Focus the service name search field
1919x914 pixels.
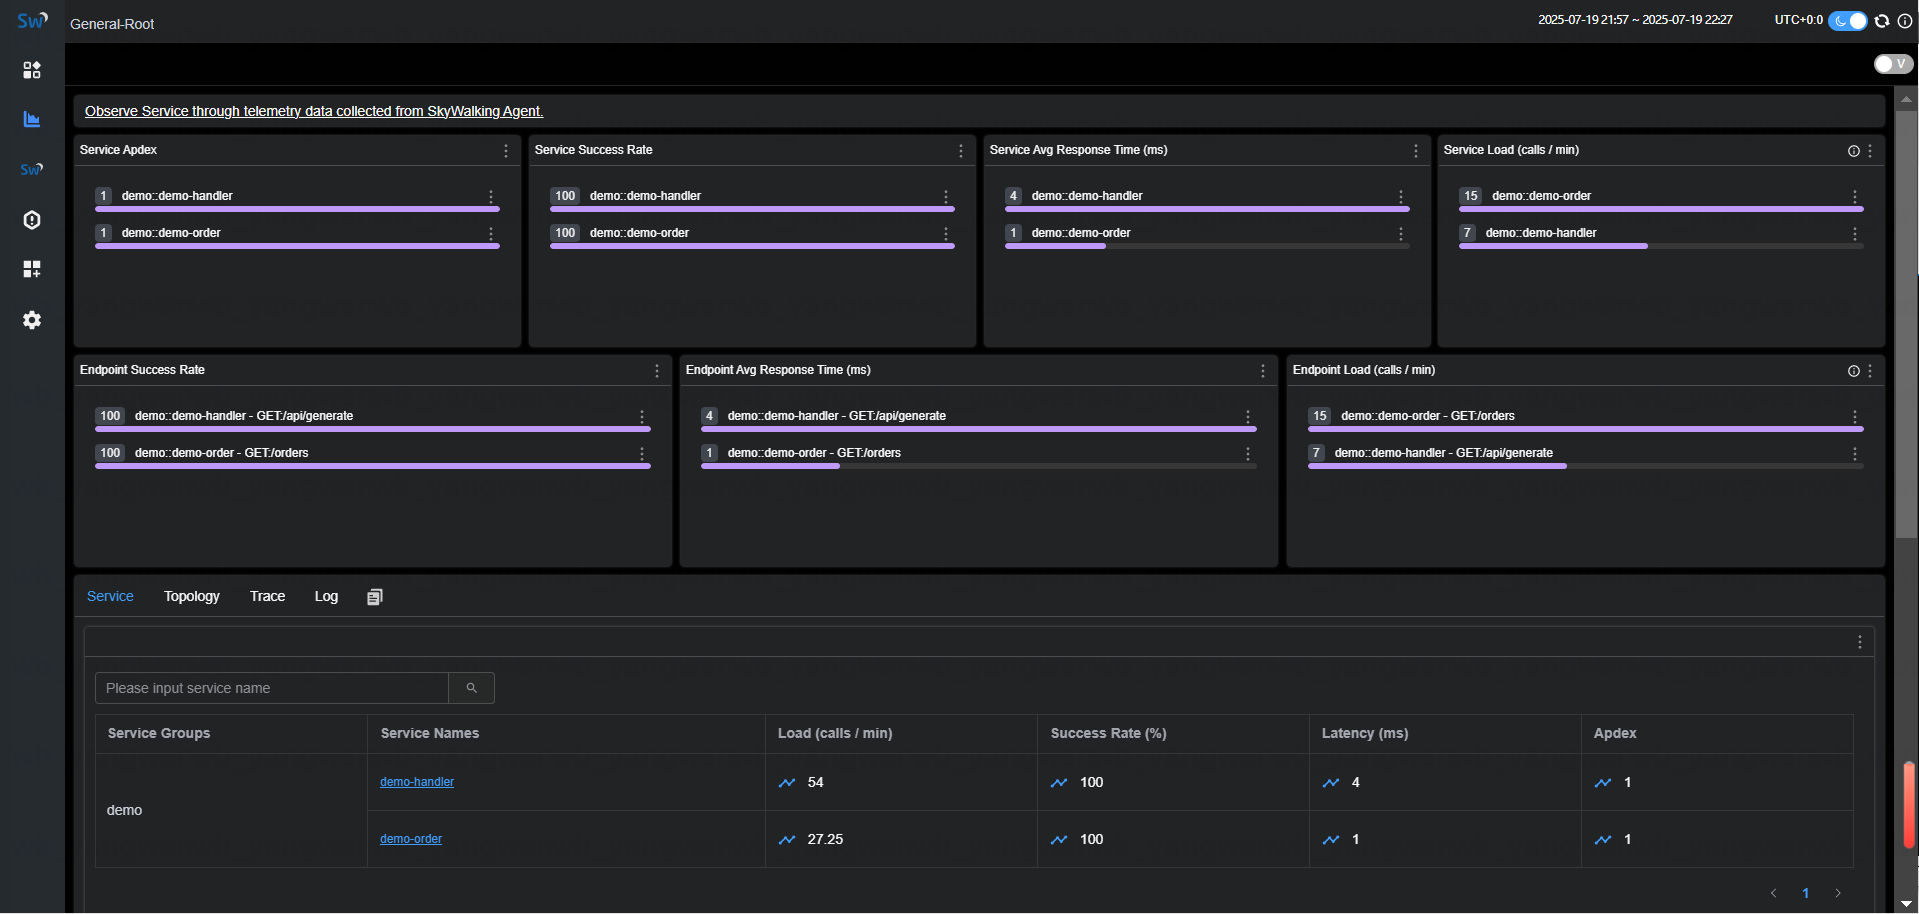click(x=272, y=688)
